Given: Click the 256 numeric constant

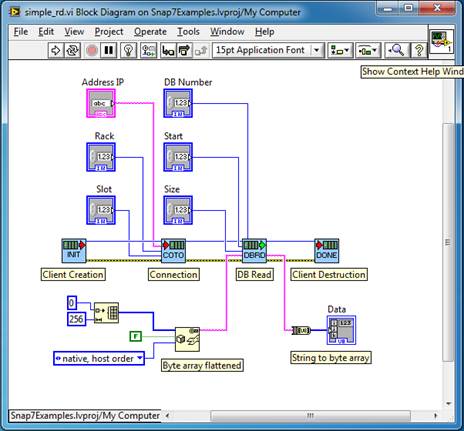Looking at the screenshot, I should pyautogui.click(x=76, y=319).
